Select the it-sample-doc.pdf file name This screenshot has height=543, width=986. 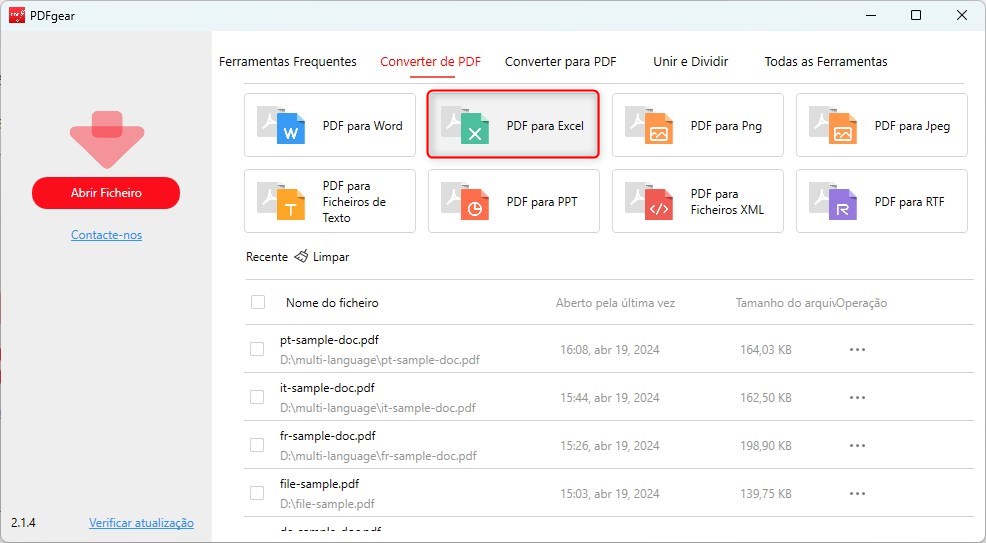click(327, 388)
